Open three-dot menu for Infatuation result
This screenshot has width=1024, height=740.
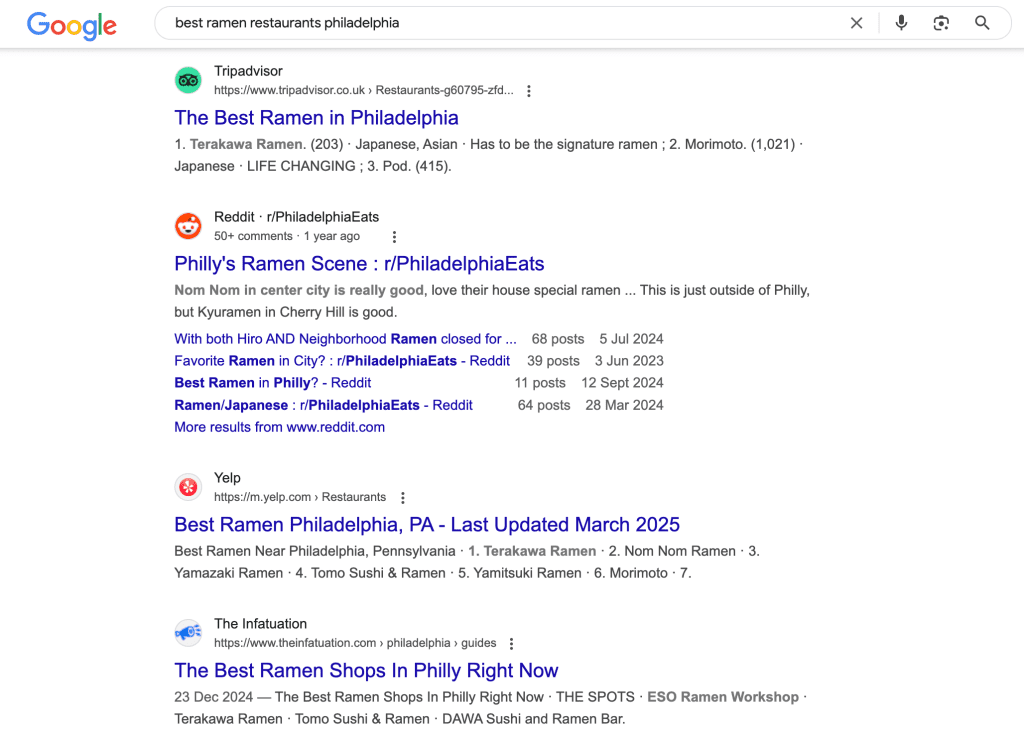(511, 643)
